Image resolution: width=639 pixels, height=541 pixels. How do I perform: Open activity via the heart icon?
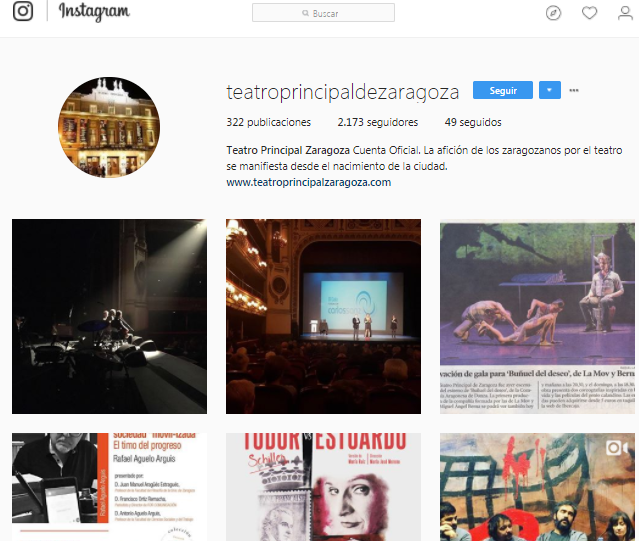click(x=589, y=13)
